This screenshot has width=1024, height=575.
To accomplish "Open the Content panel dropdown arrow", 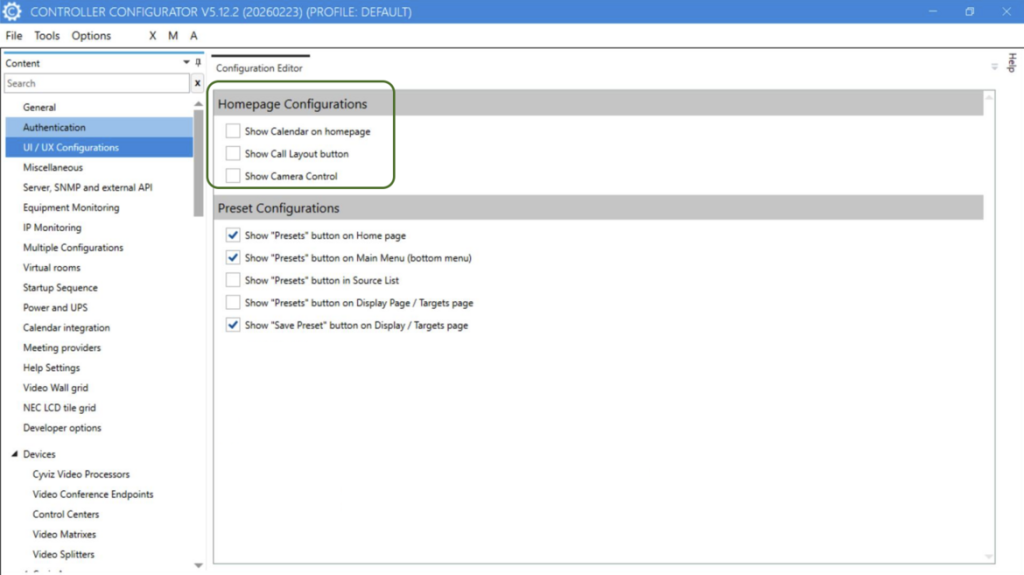I will coord(186,63).
